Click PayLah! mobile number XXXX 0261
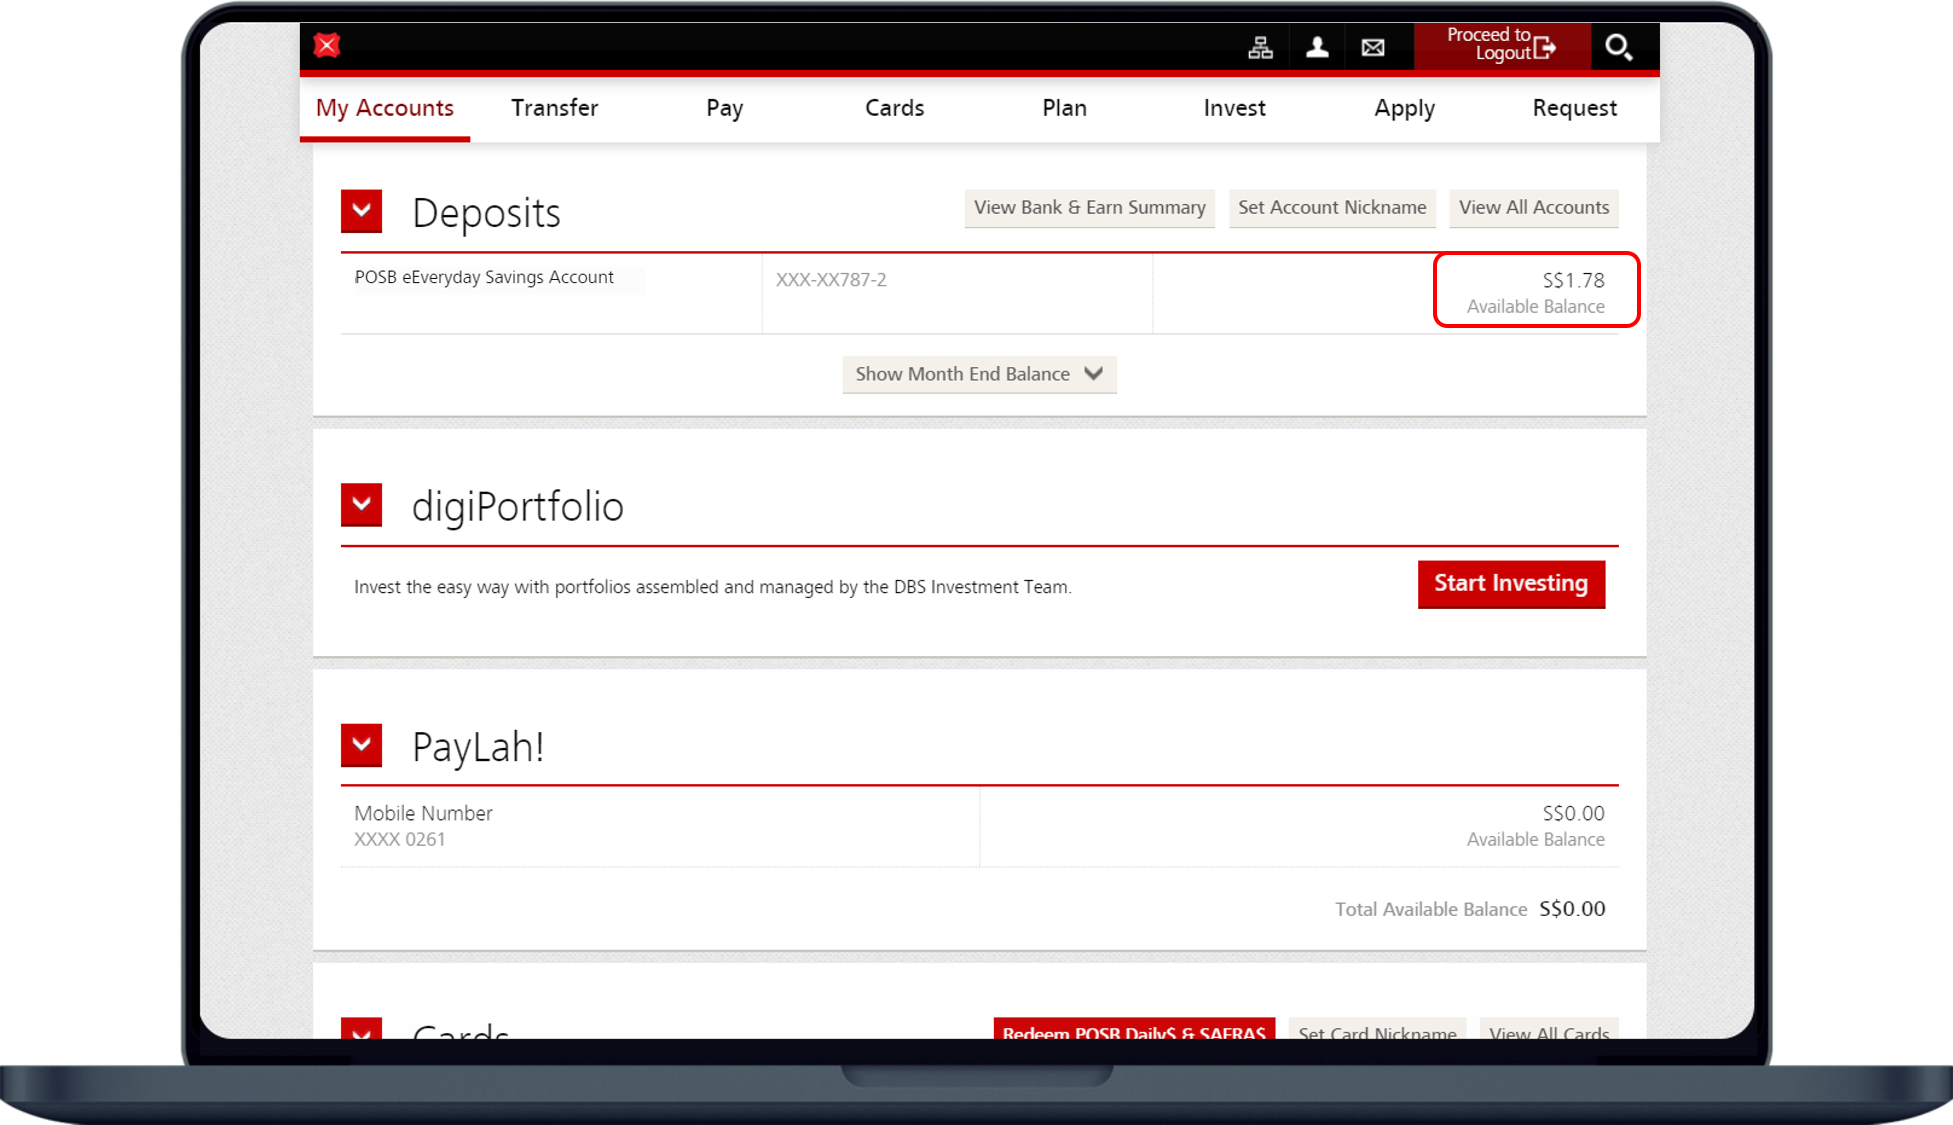 [x=400, y=840]
